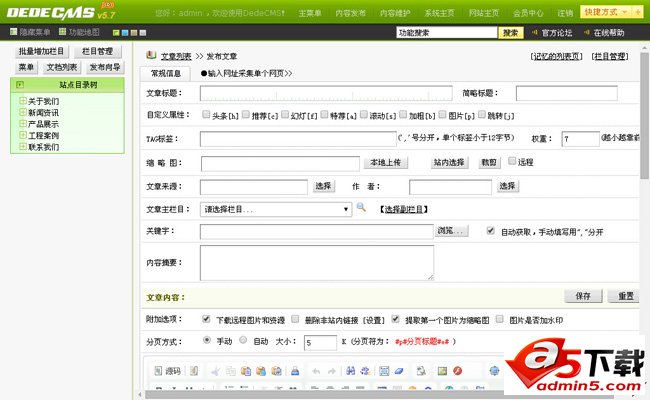Screen dimensions: 650x400
Task: Click the 文章标题 input field
Action: [x=326, y=93]
